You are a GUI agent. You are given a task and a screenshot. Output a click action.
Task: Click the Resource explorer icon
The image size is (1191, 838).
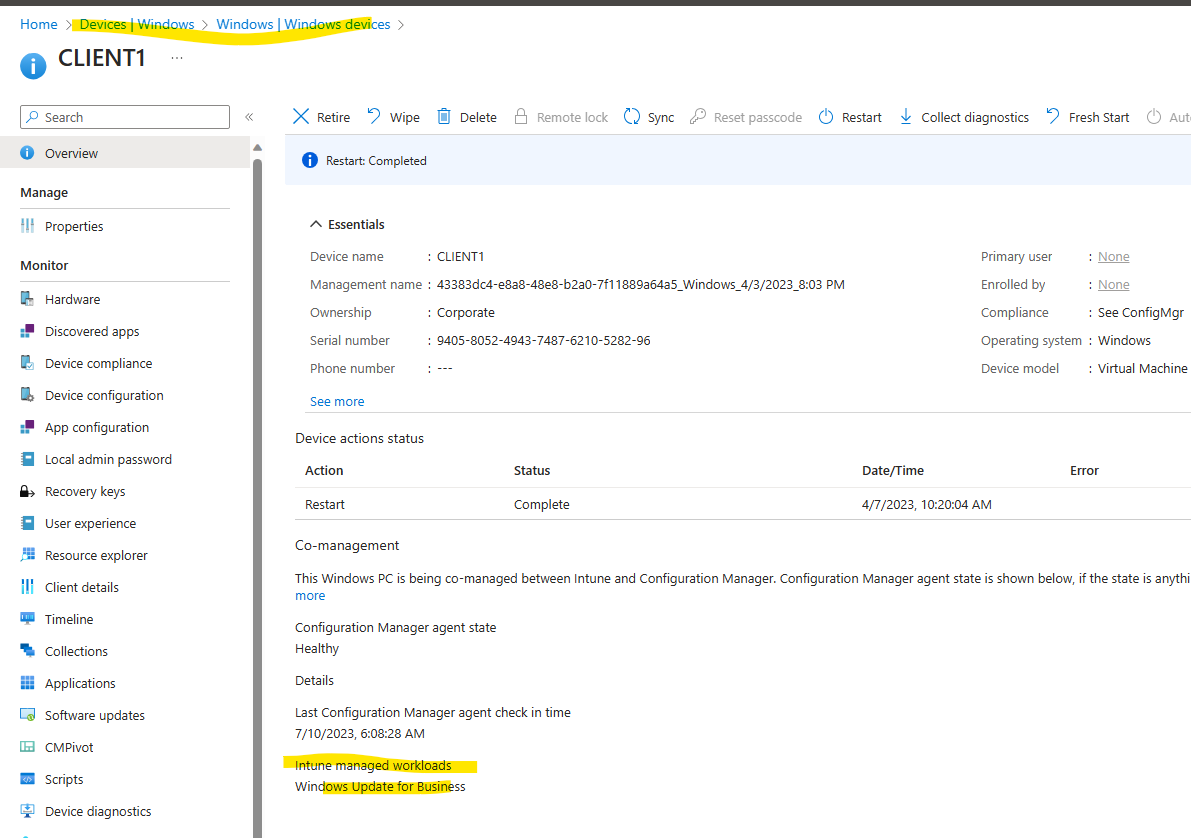(27, 555)
